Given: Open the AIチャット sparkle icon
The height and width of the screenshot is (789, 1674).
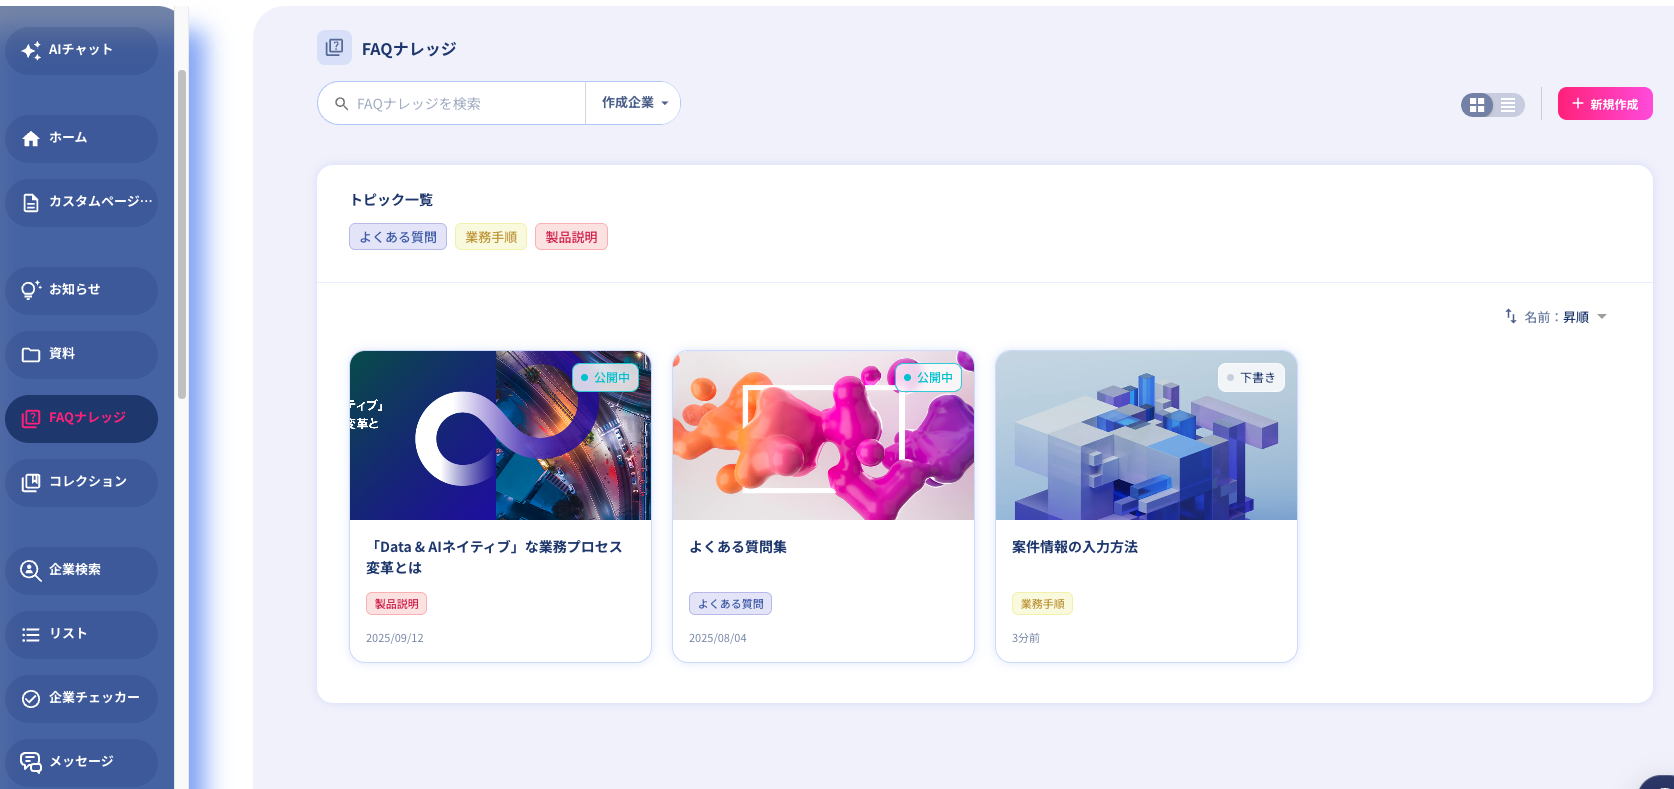Looking at the screenshot, I should click(31, 50).
